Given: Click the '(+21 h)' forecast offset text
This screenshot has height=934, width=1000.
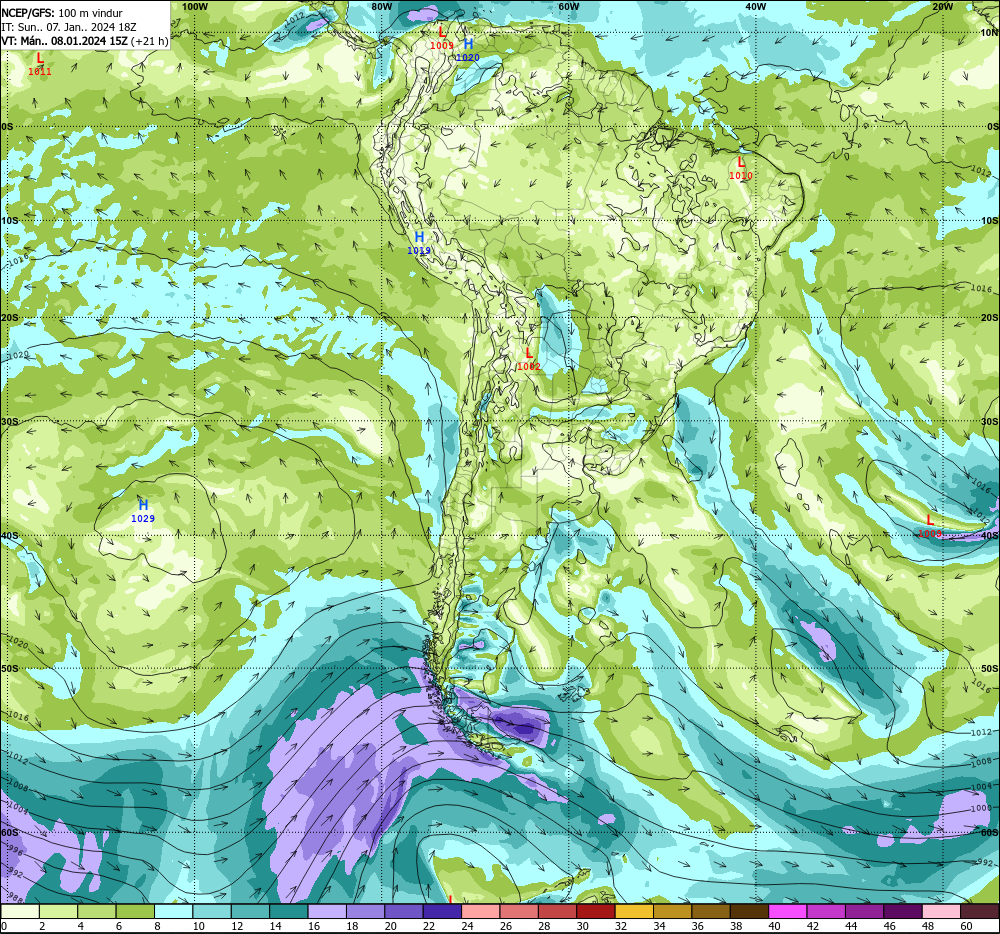Looking at the screenshot, I should [149, 41].
